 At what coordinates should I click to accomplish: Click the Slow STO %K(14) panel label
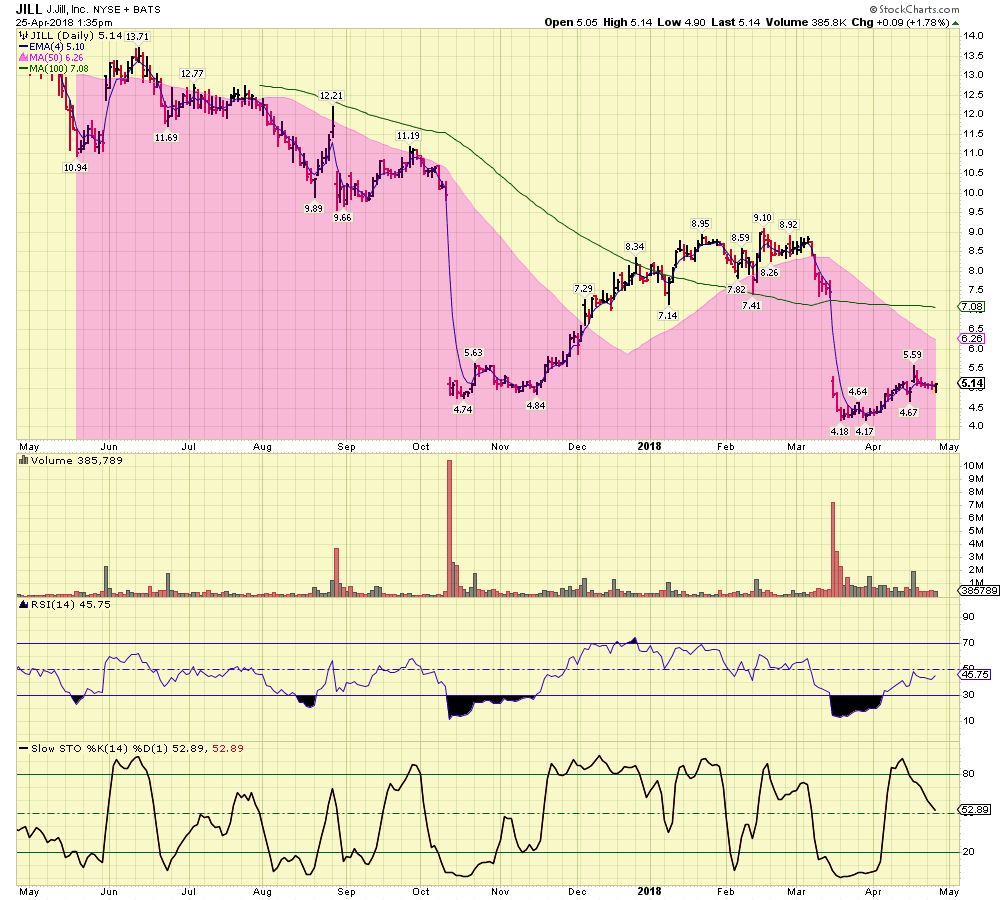(74, 747)
